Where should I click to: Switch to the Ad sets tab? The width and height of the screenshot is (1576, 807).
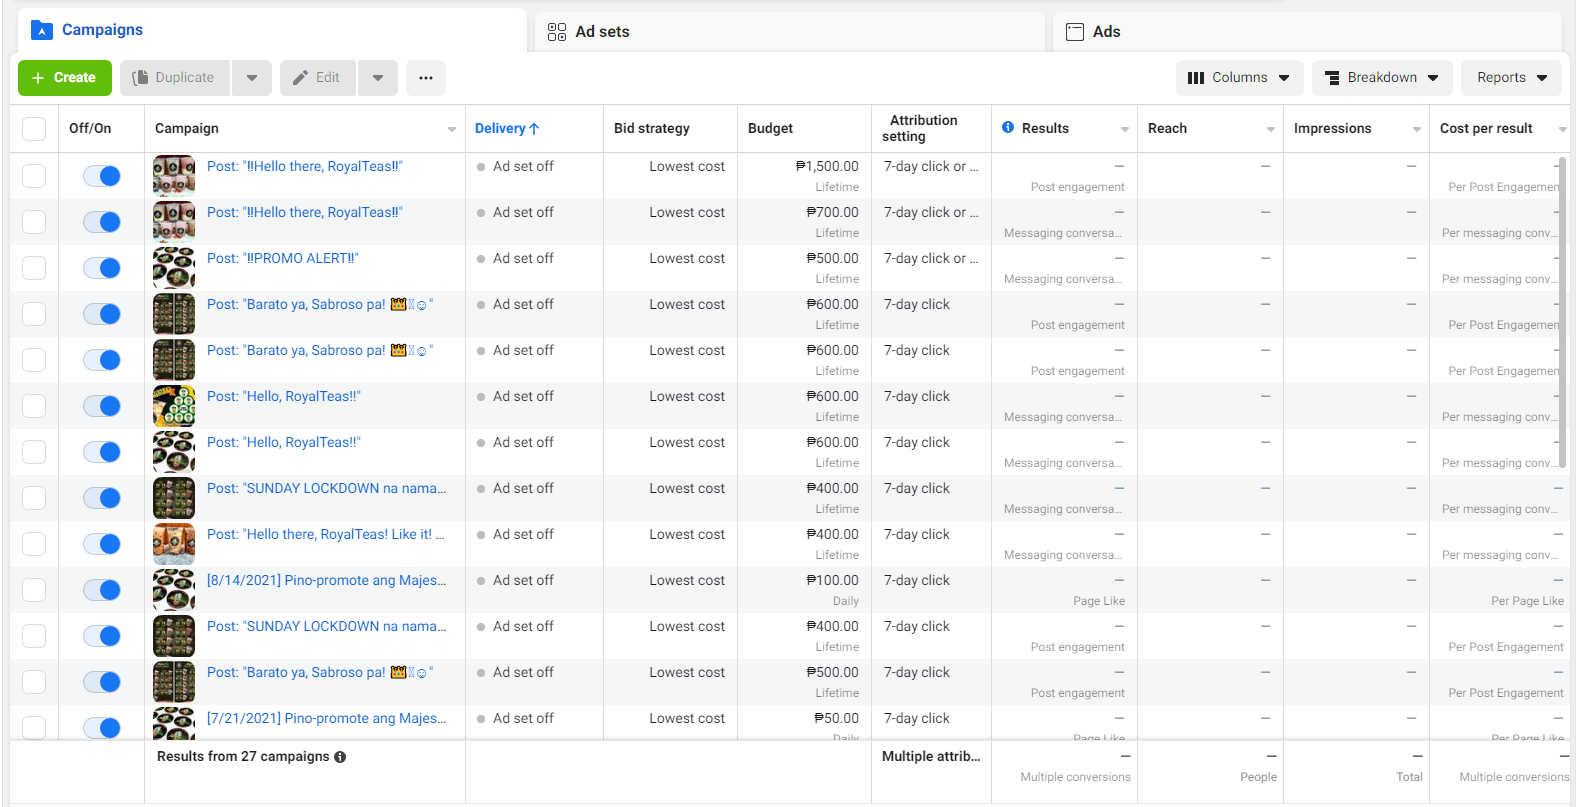point(602,32)
